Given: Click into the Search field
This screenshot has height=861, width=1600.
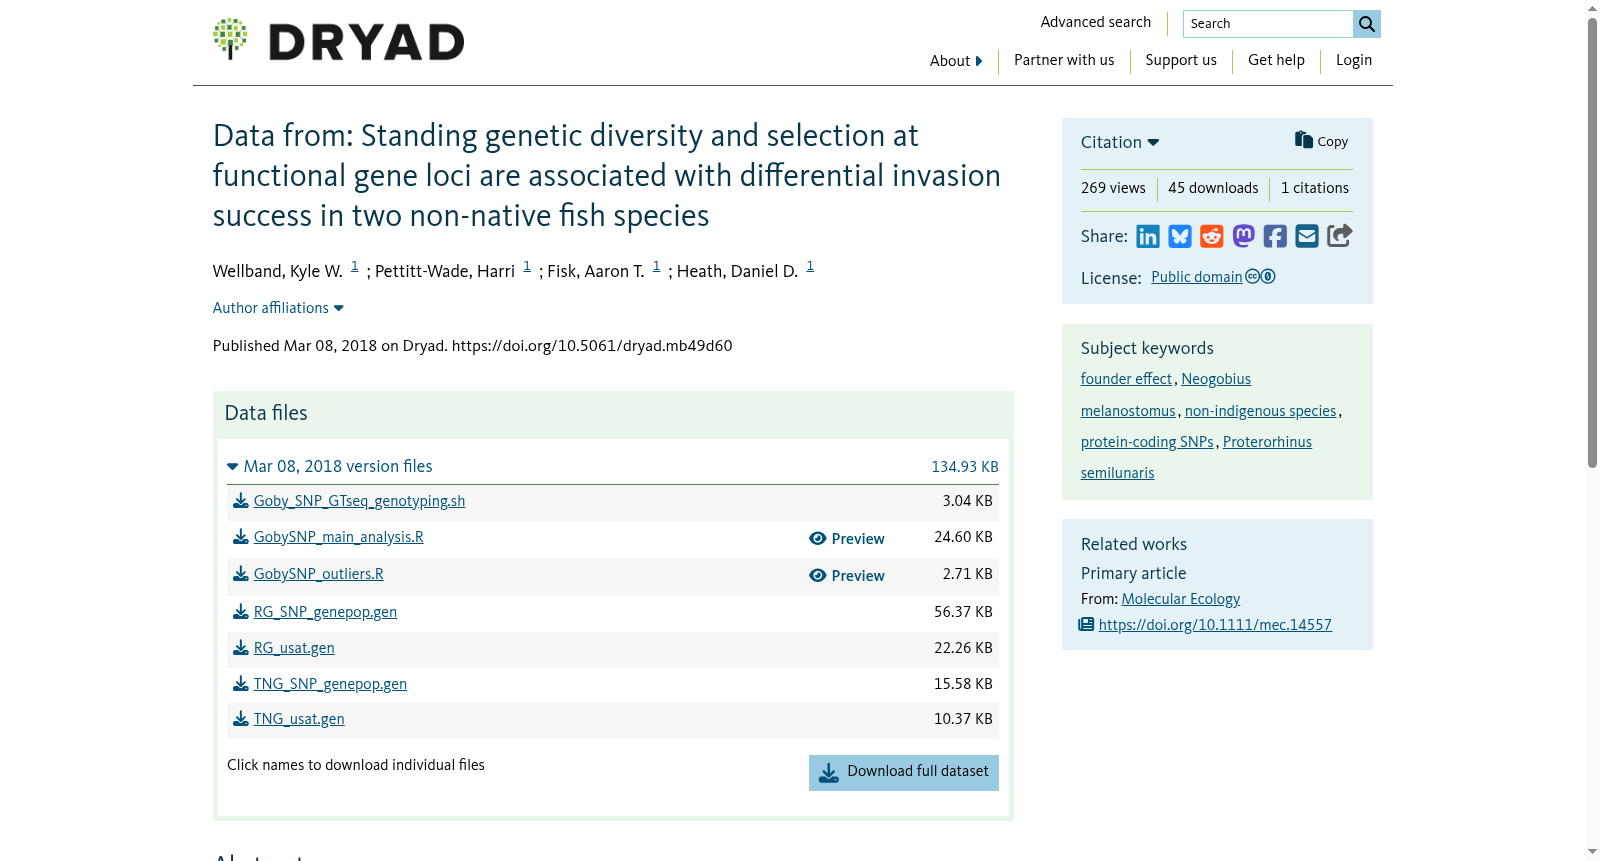Looking at the screenshot, I should pos(1268,24).
